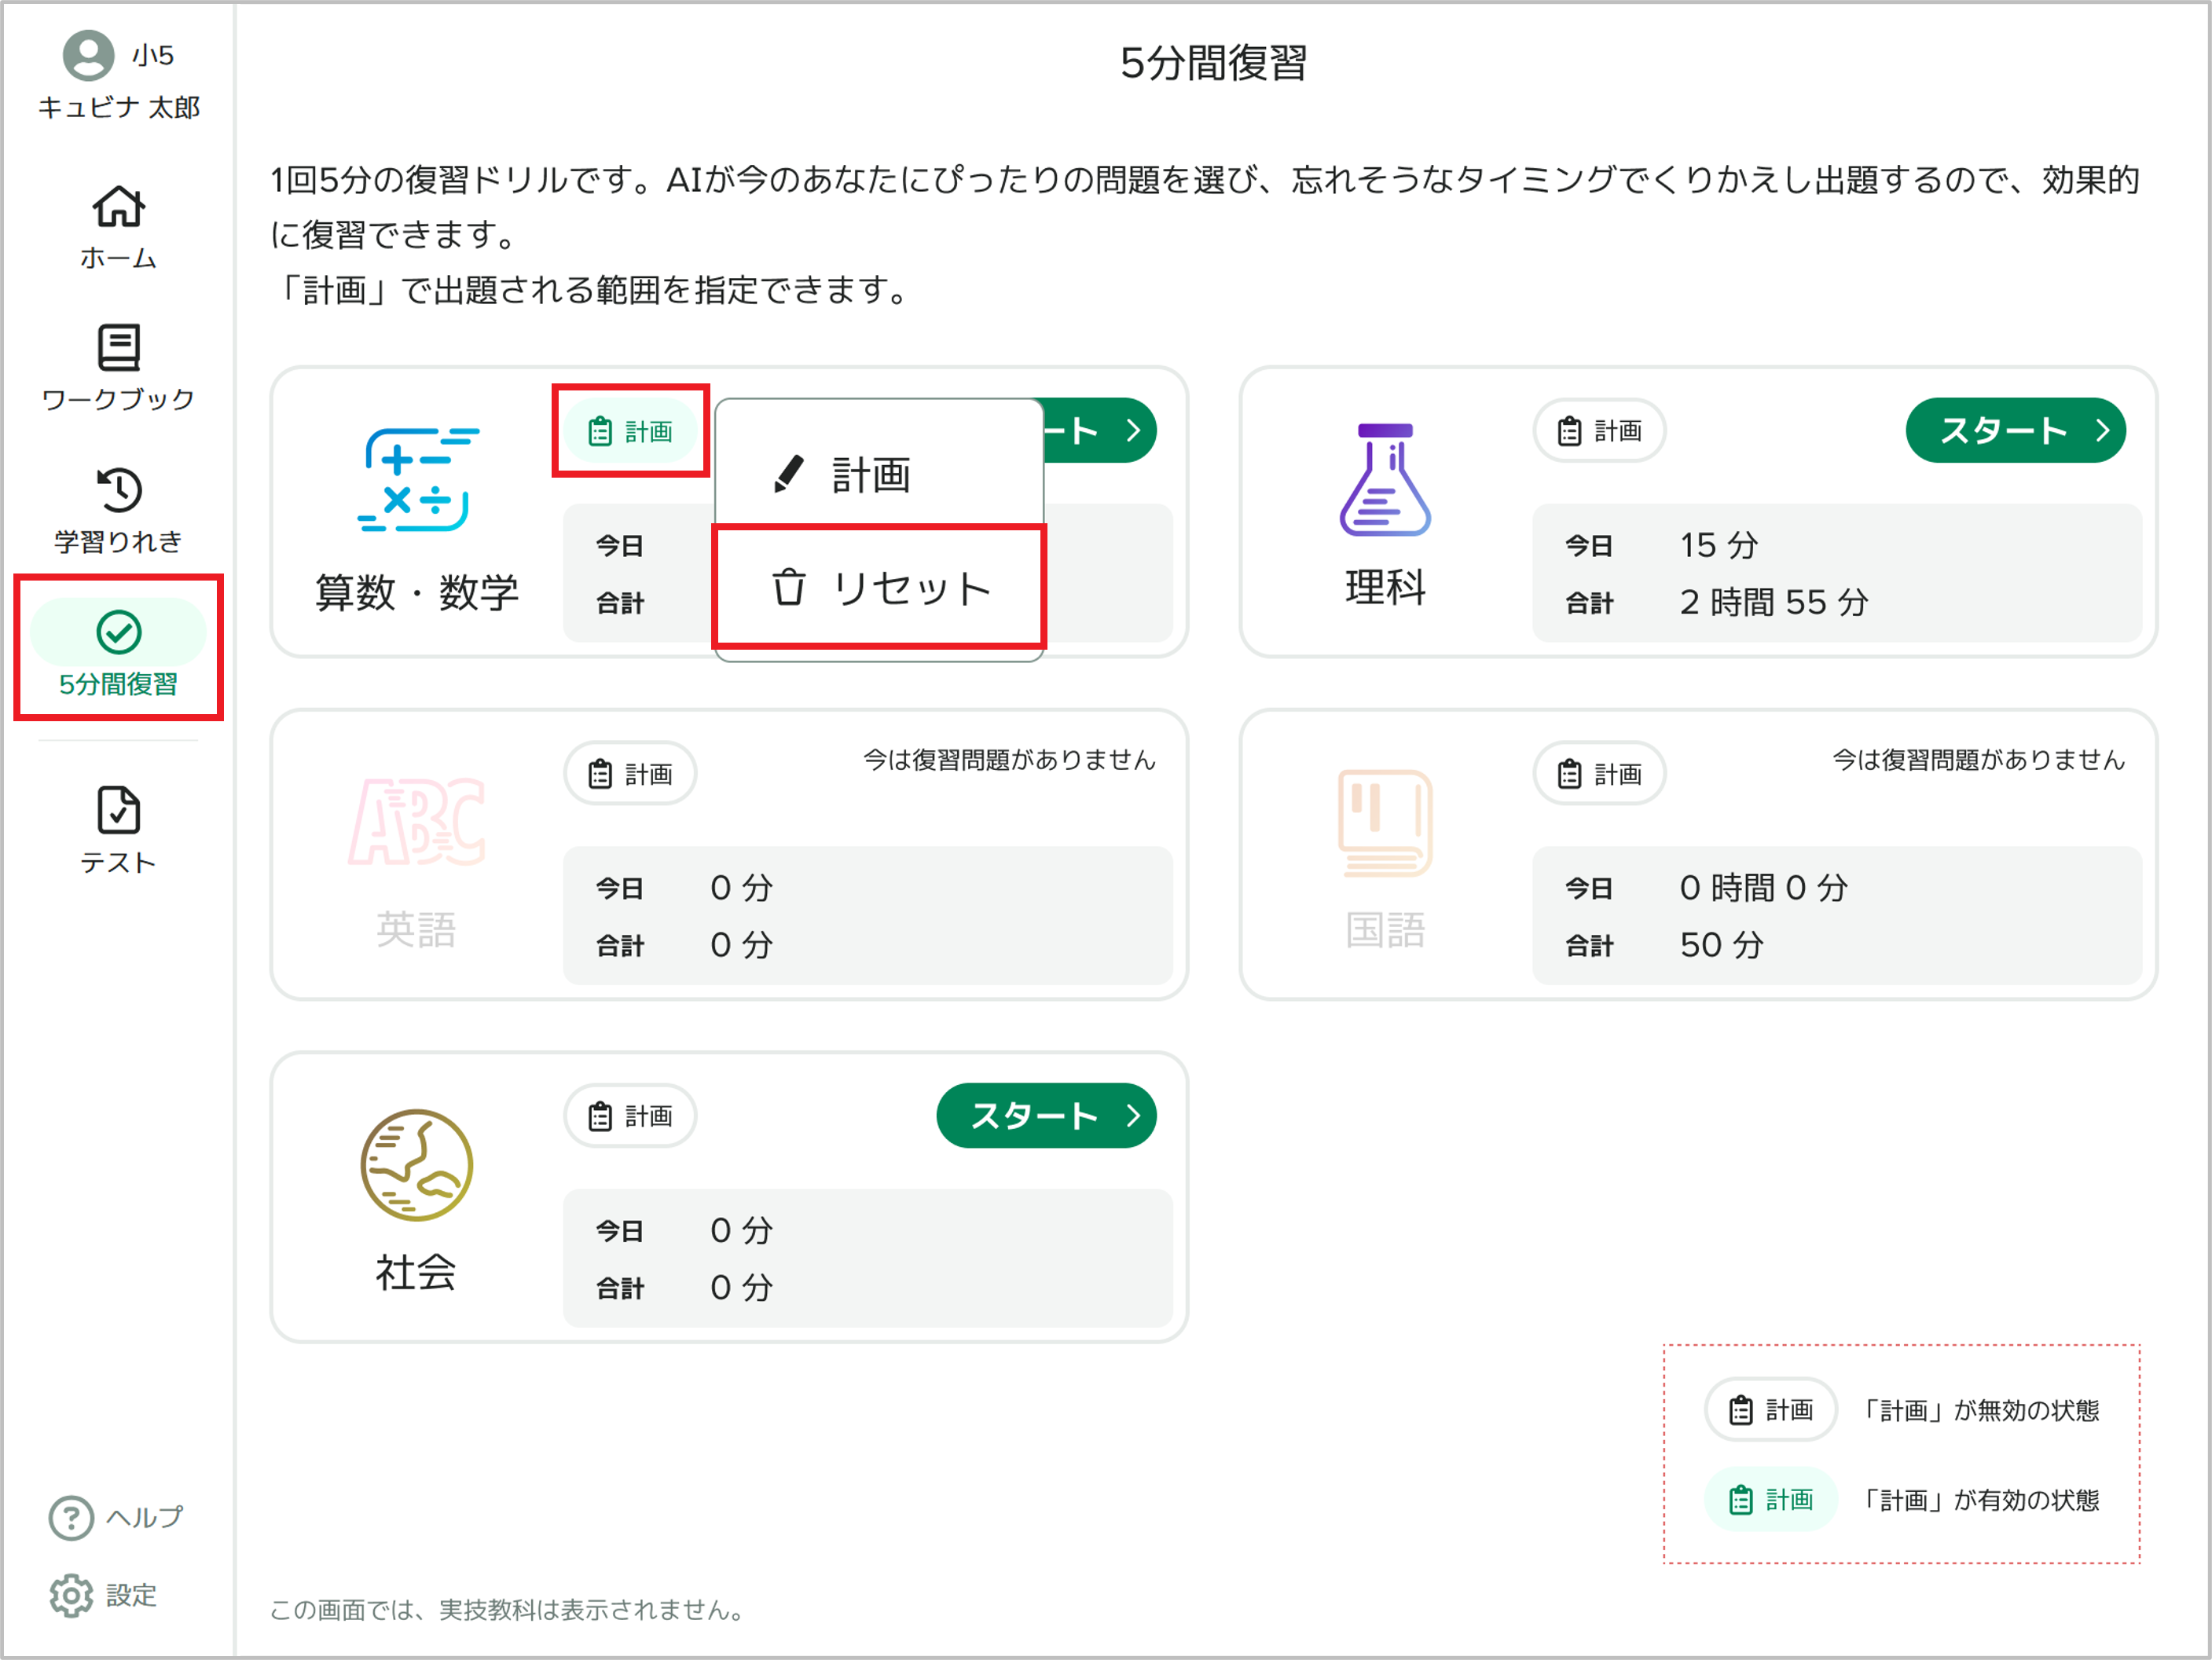Viewport: 2212px width, 1660px height.
Task: Open 計画 dropdown on 社会 card
Action: (x=630, y=1116)
